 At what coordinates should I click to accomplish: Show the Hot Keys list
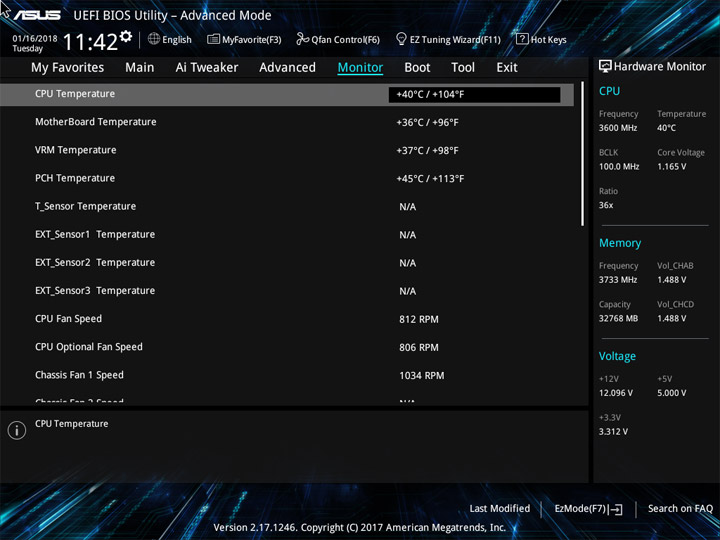pyautogui.click(x=548, y=39)
